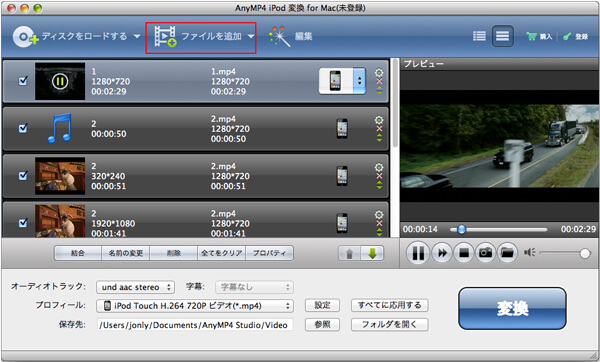Adjust the preview volume slider
Viewport: 600px width, 362px height.
click(564, 253)
